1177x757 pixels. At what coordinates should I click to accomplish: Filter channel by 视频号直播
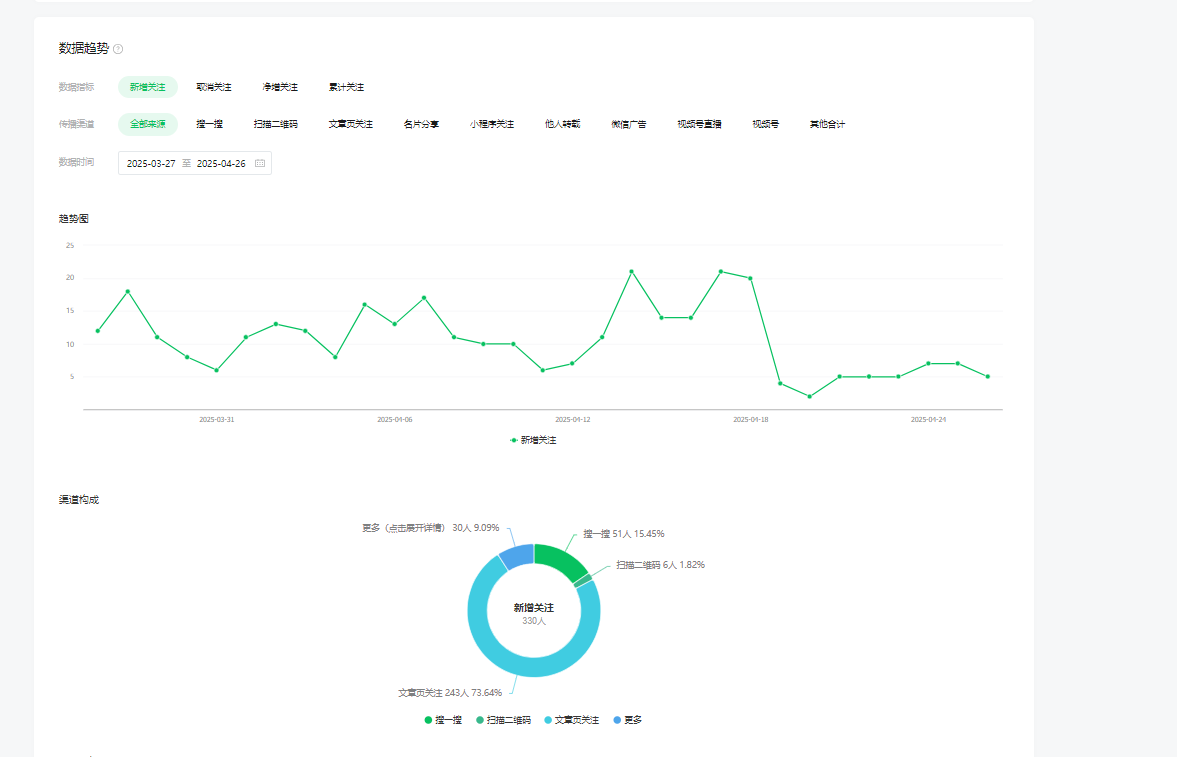click(x=699, y=124)
